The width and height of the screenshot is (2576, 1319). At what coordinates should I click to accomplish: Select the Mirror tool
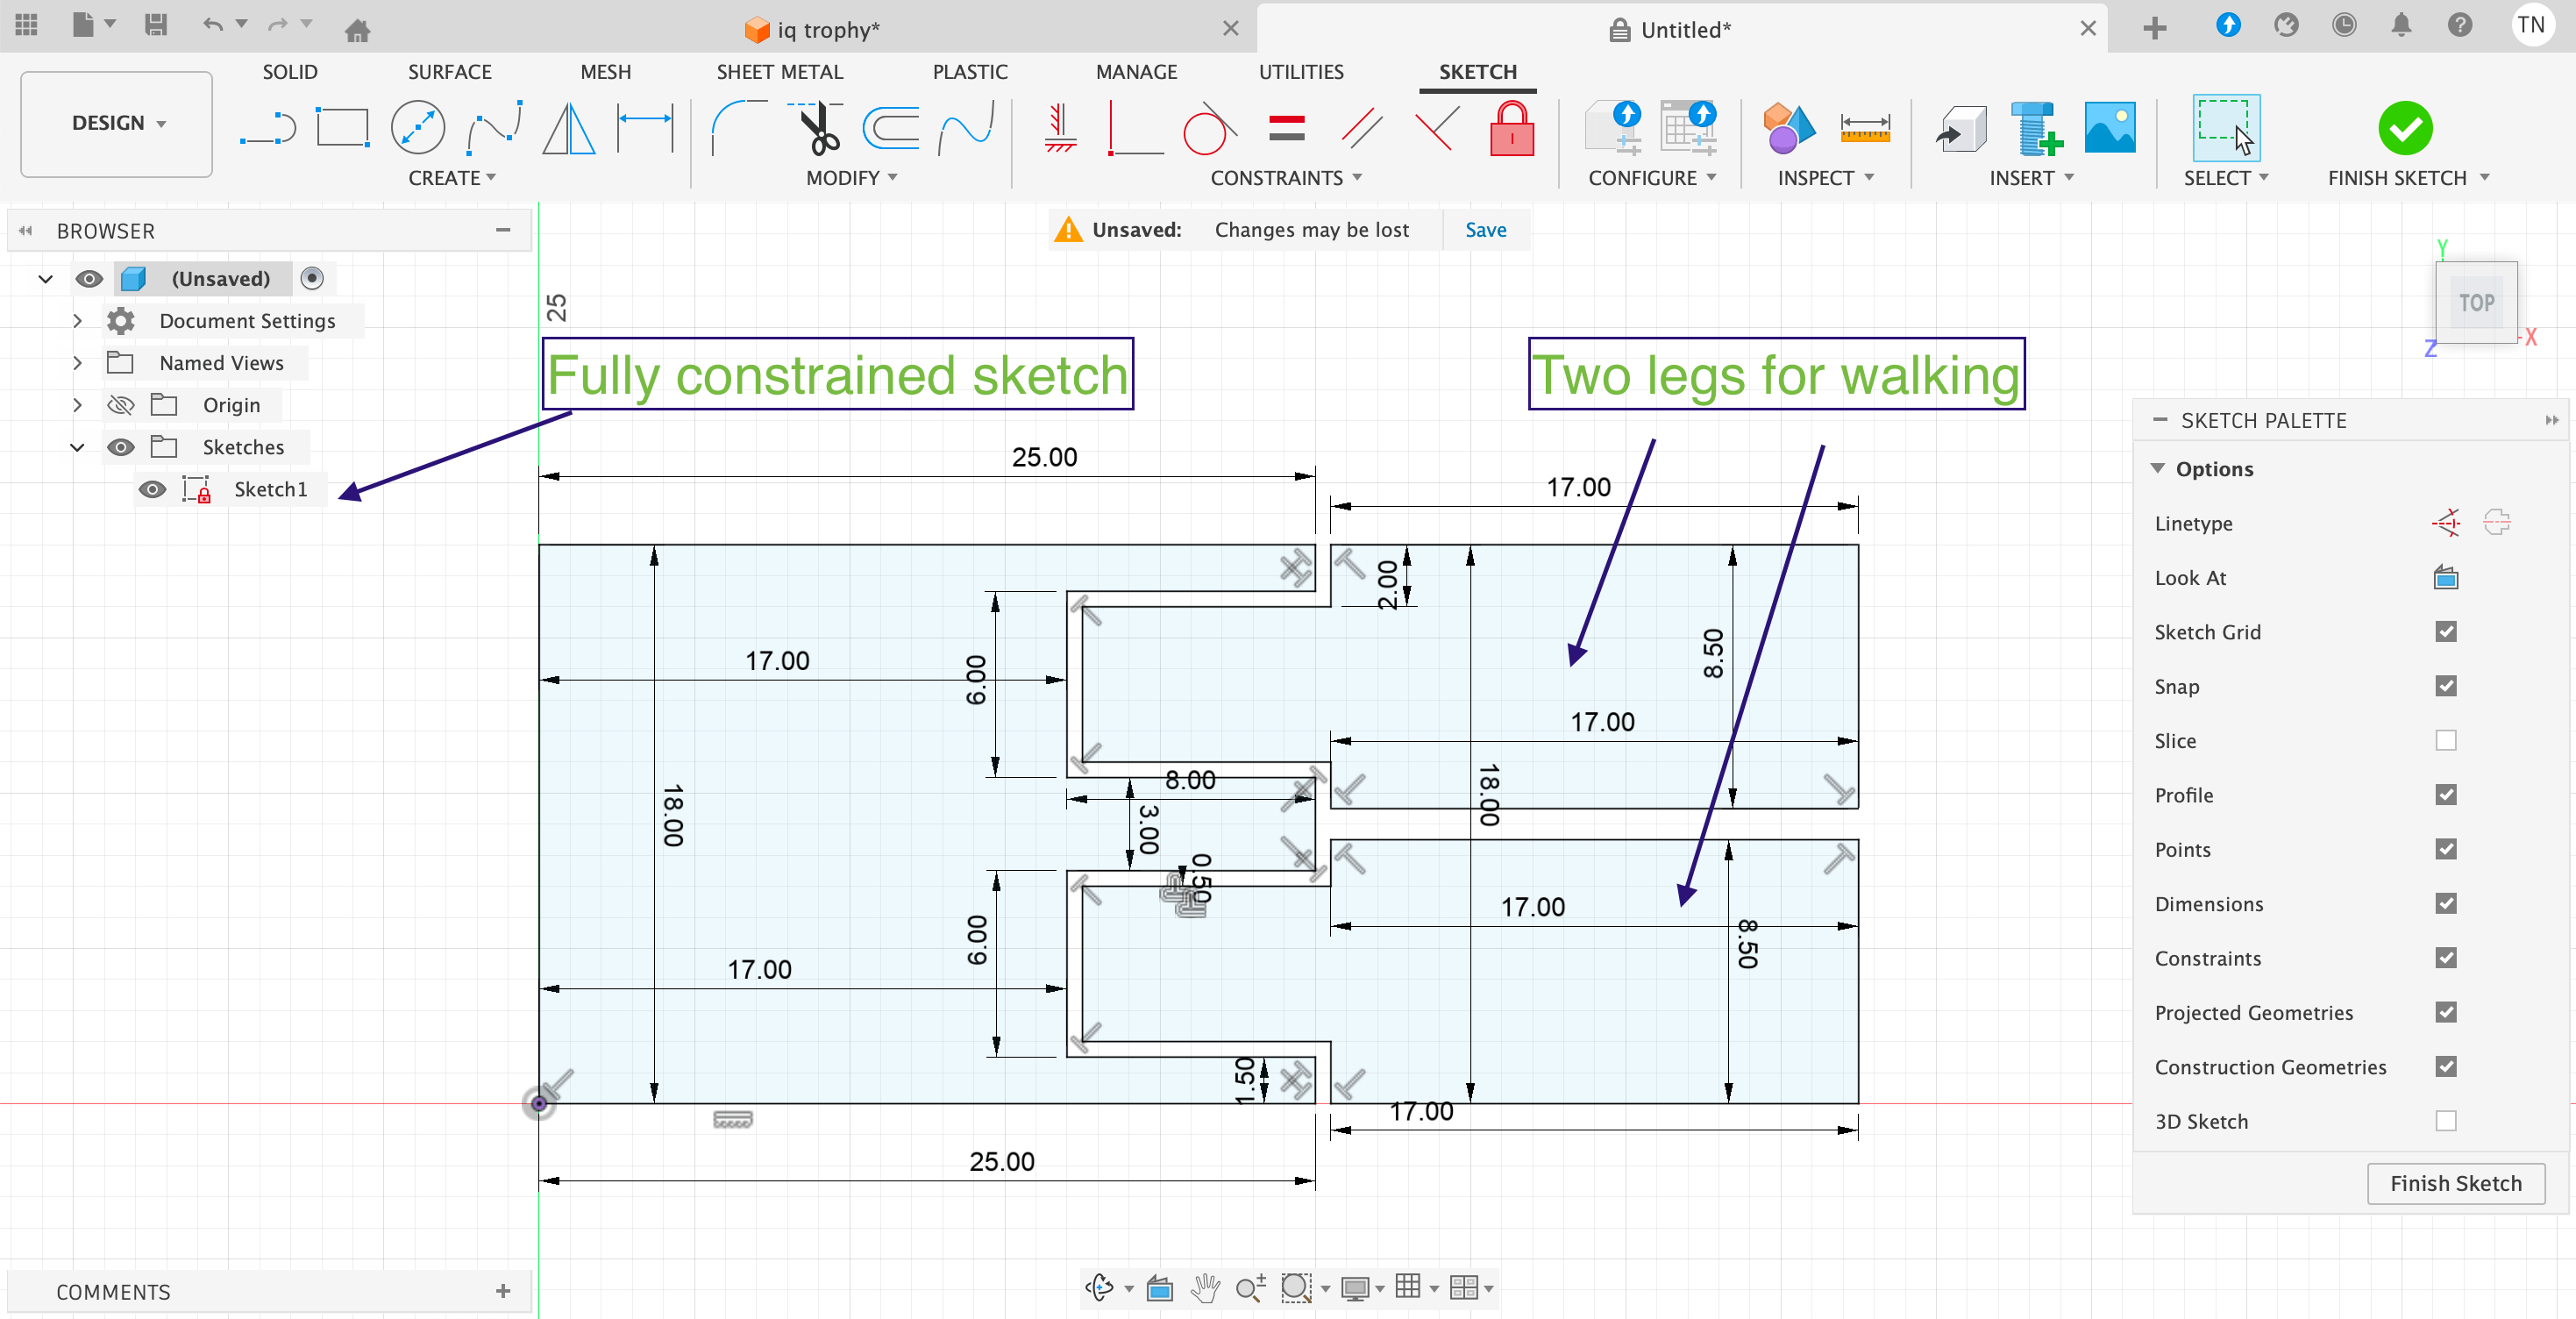[x=568, y=129]
